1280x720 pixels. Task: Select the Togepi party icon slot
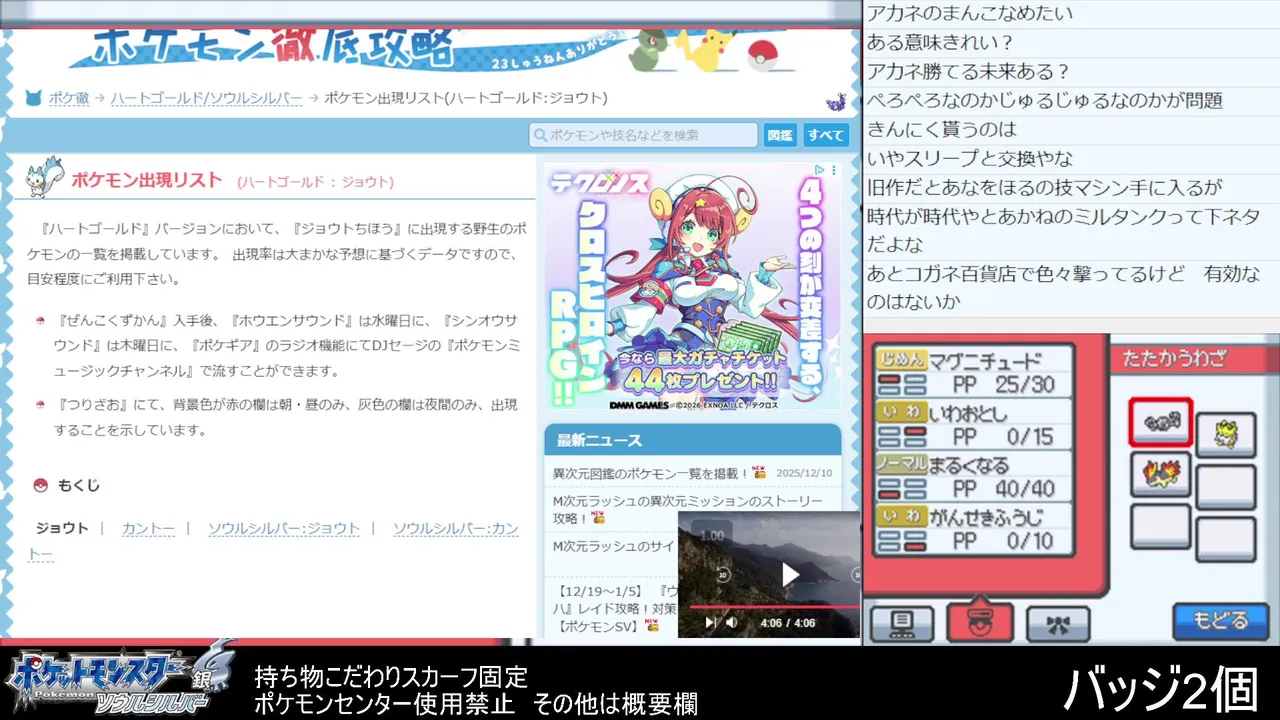click(1226, 435)
